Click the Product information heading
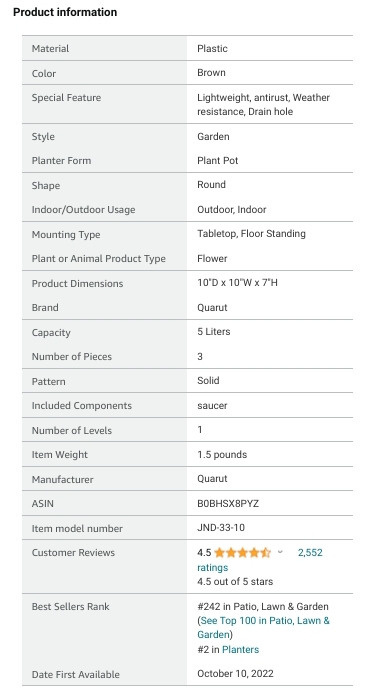 (x=65, y=12)
